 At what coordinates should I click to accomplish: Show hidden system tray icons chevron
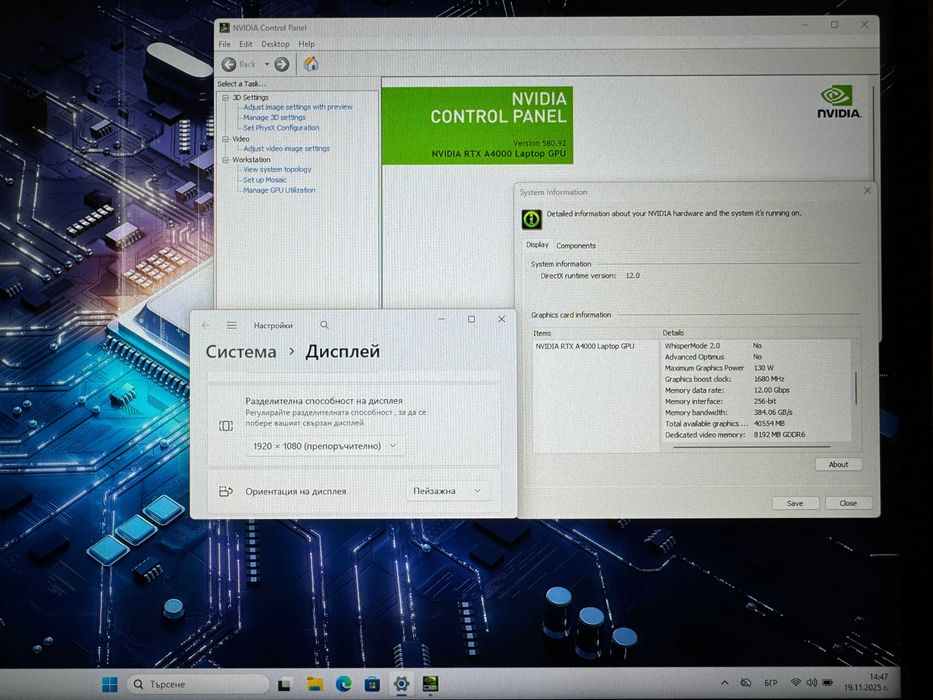[x=725, y=683]
